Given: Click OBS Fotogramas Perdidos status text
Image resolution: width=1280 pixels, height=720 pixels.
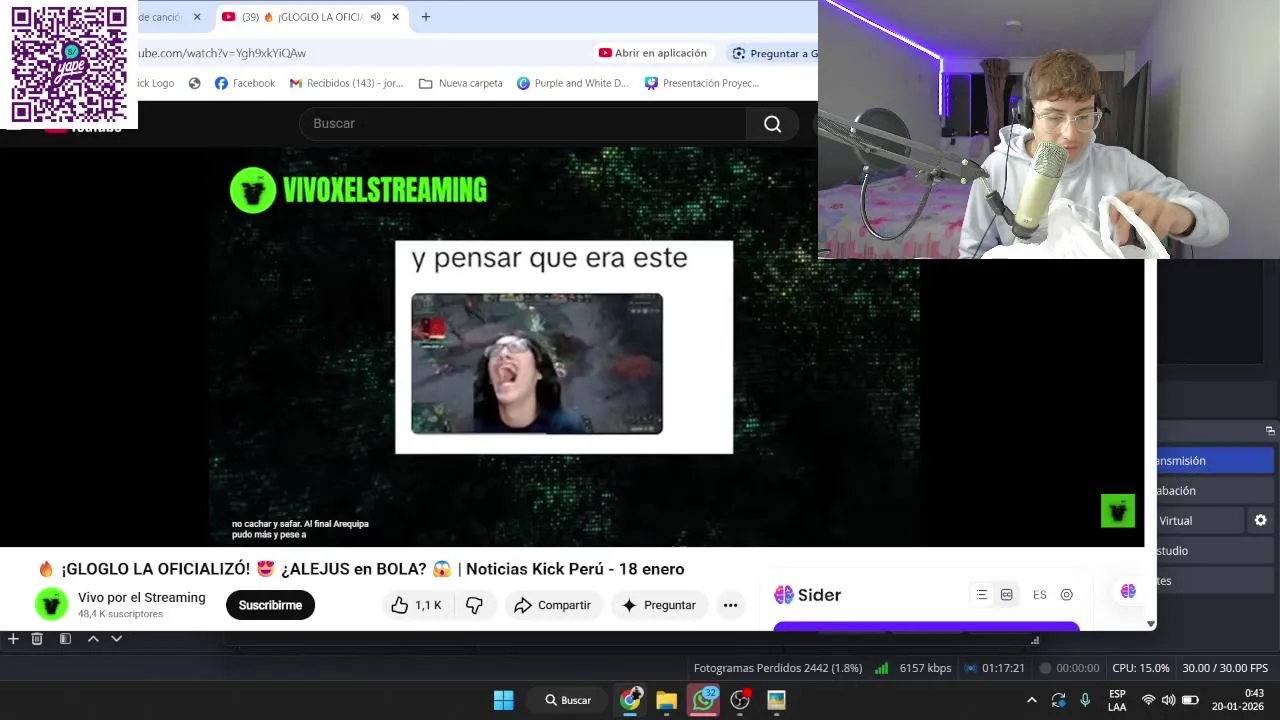Looking at the screenshot, I should [x=778, y=668].
